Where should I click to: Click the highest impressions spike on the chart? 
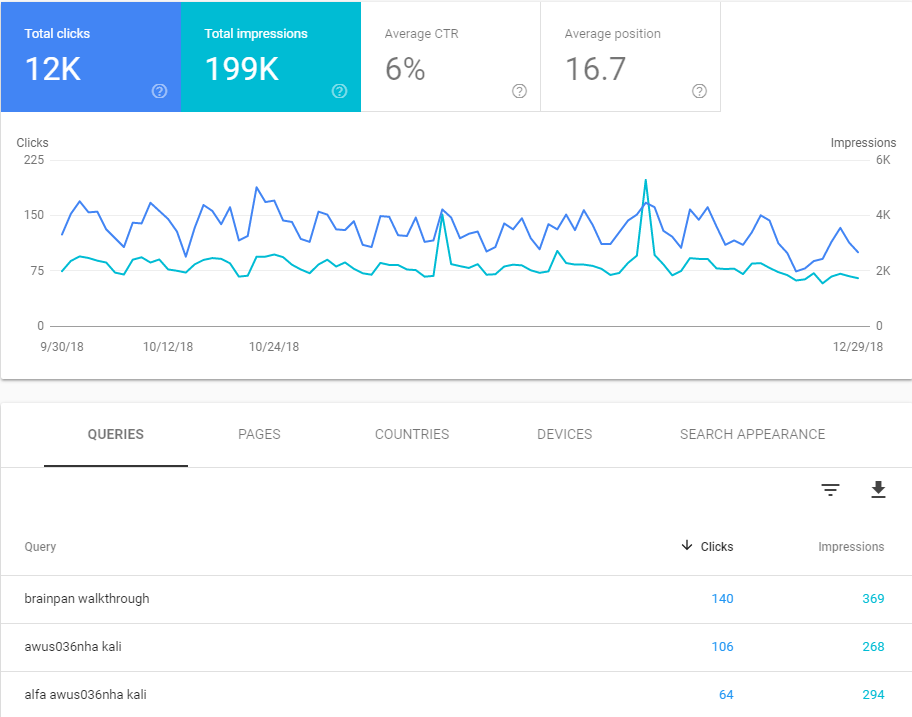pyautogui.click(x=646, y=180)
